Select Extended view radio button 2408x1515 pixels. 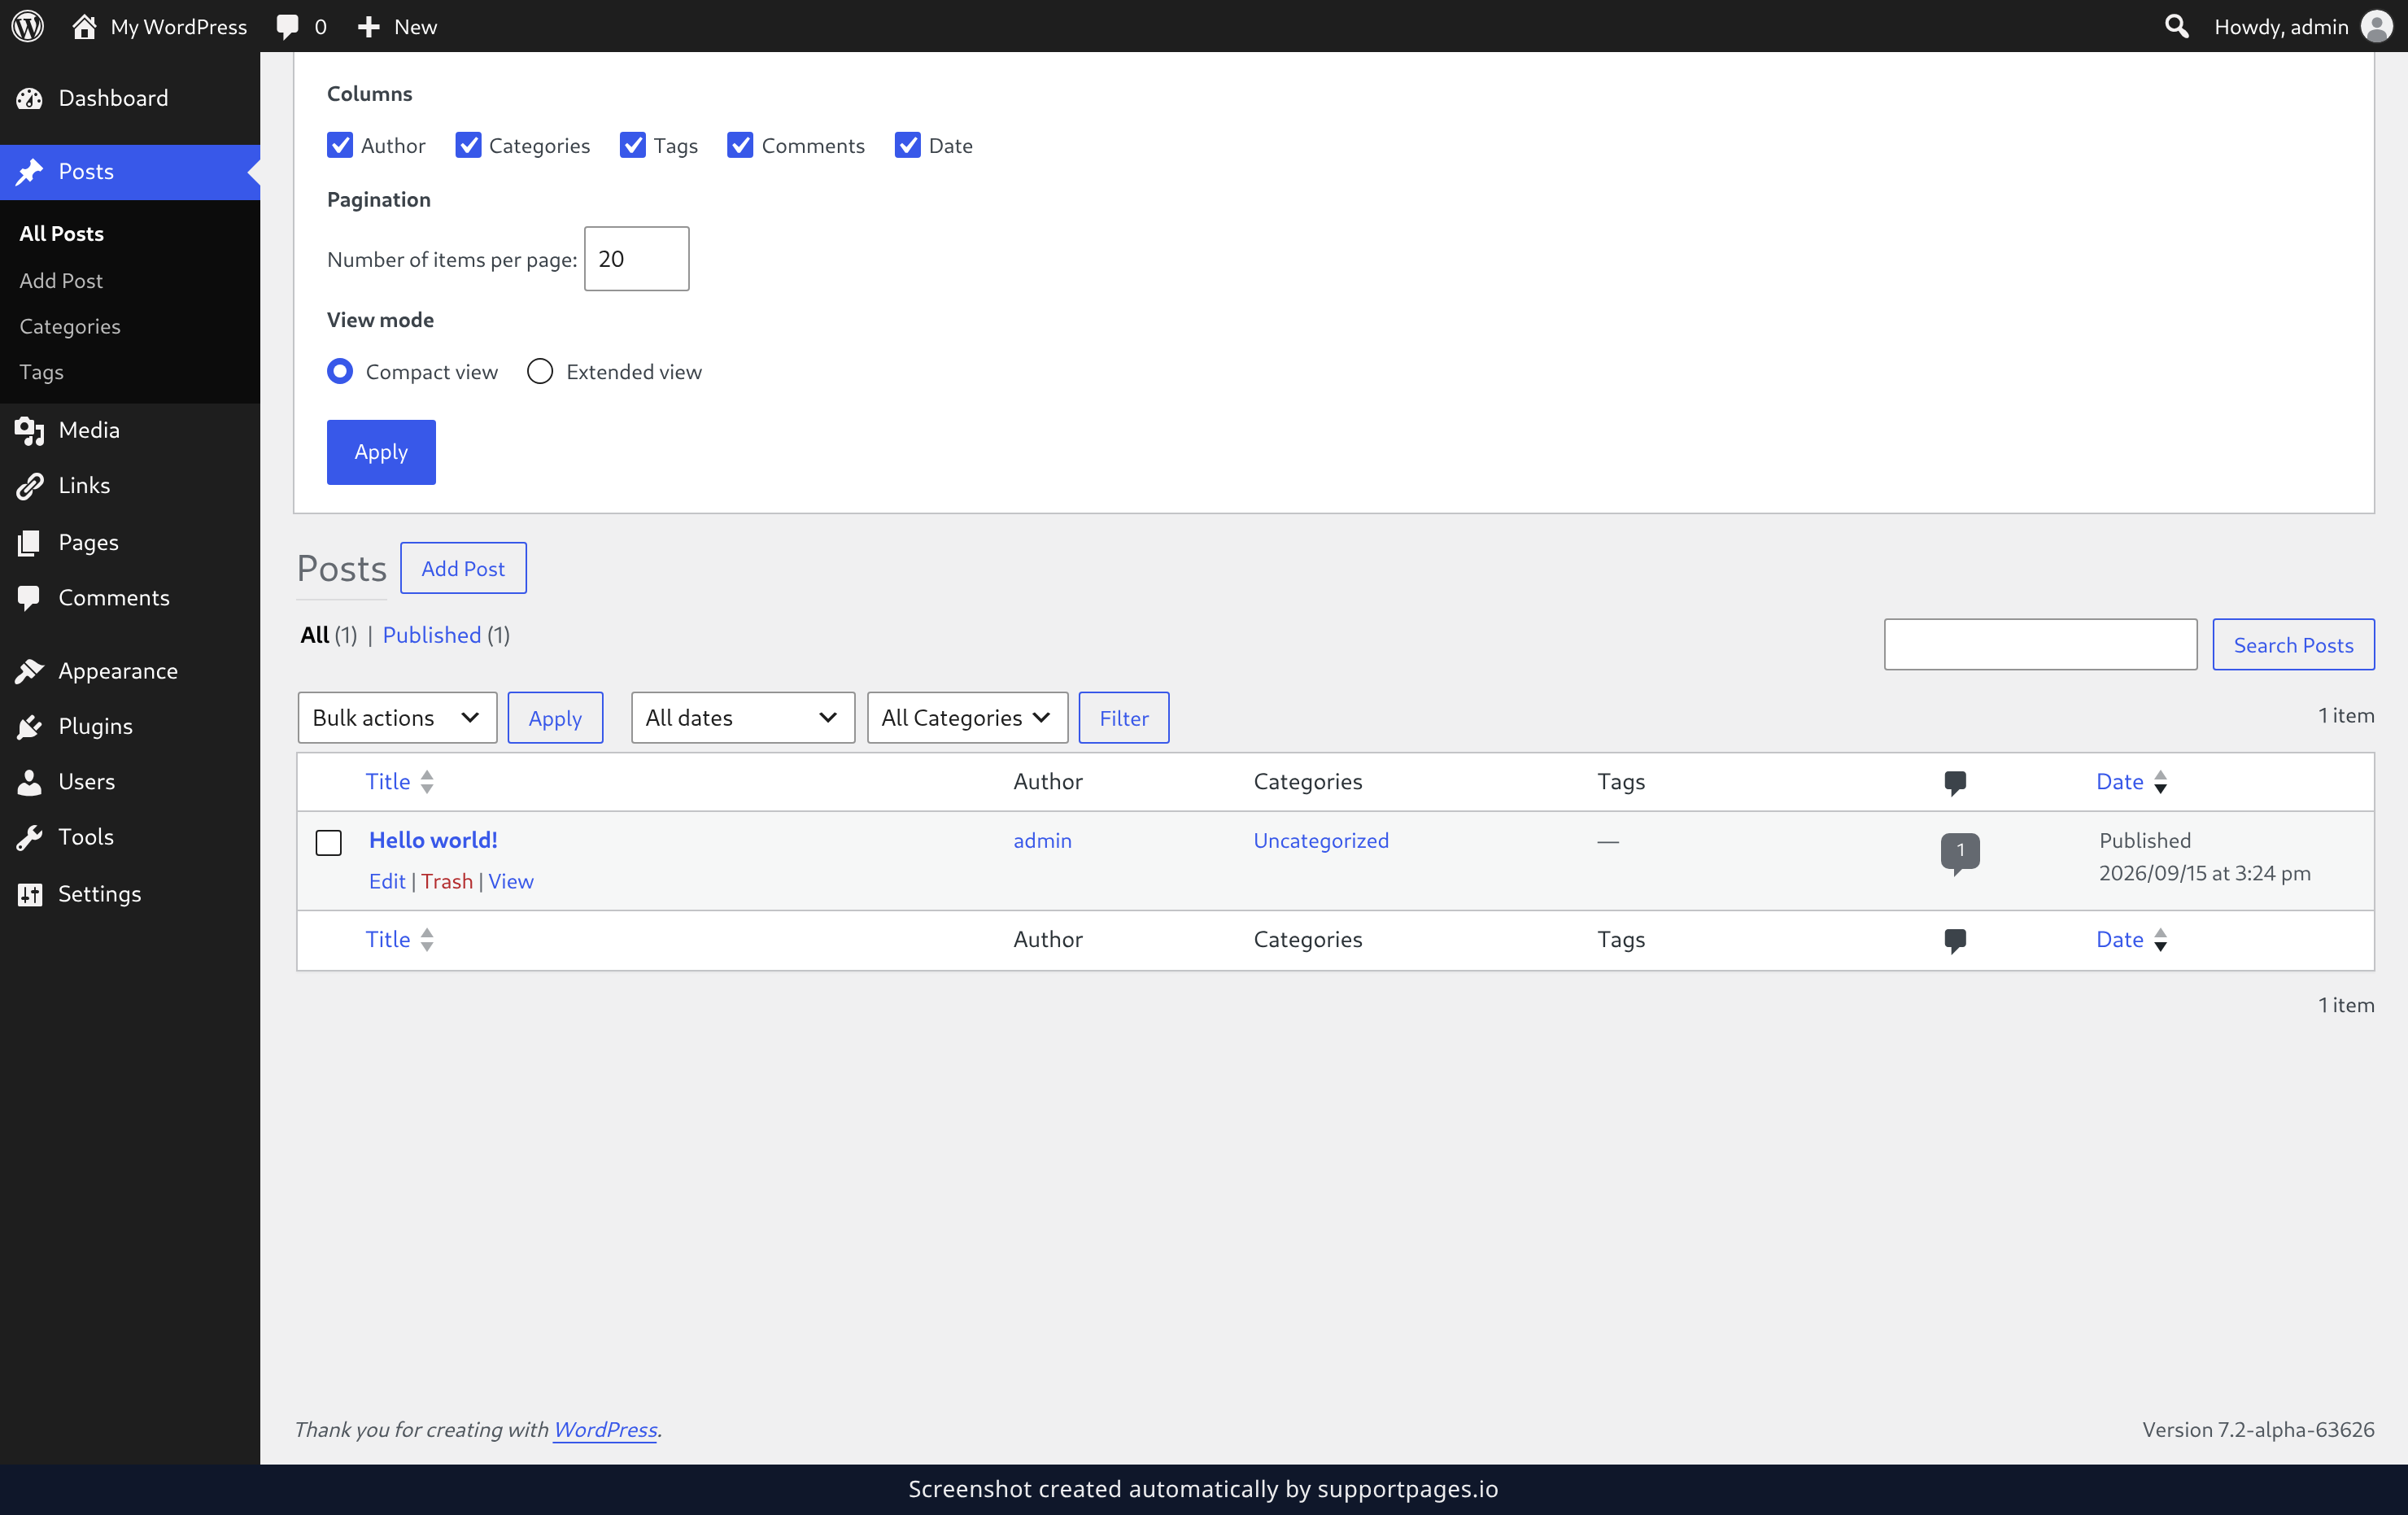pos(540,372)
